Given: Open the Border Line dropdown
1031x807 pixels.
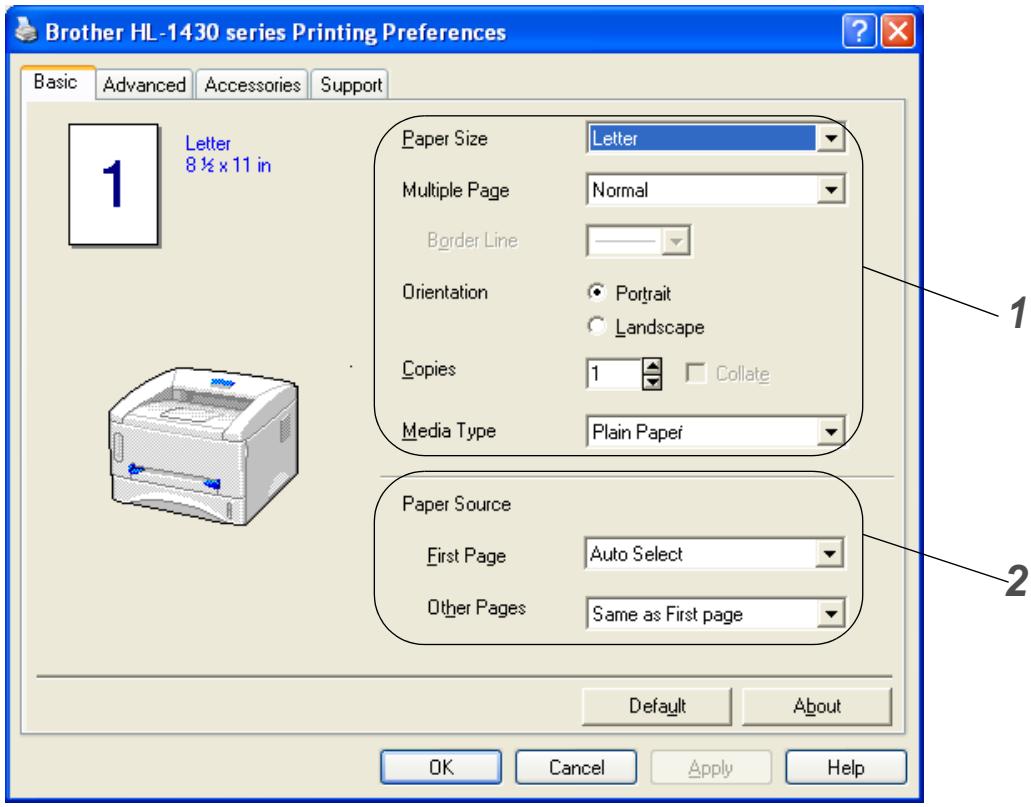Looking at the screenshot, I should [638, 241].
